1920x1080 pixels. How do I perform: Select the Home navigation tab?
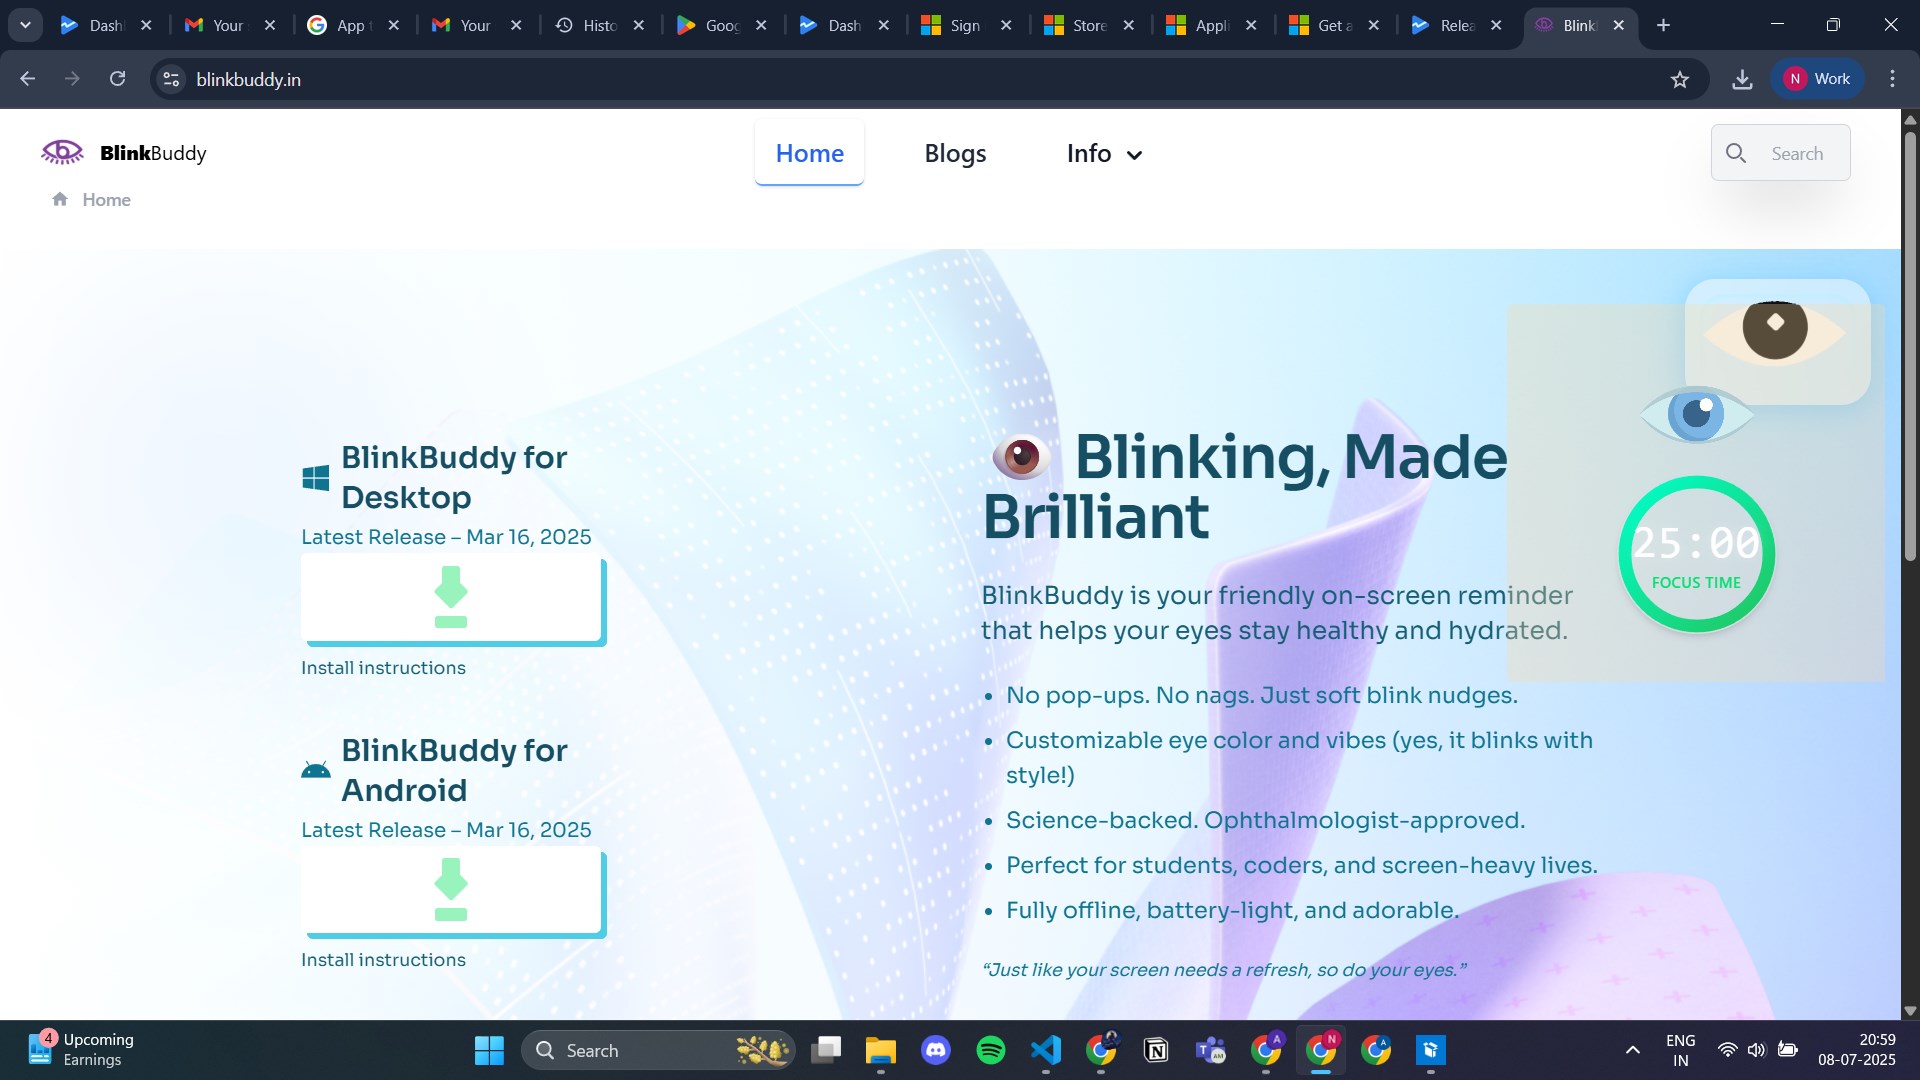809,153
